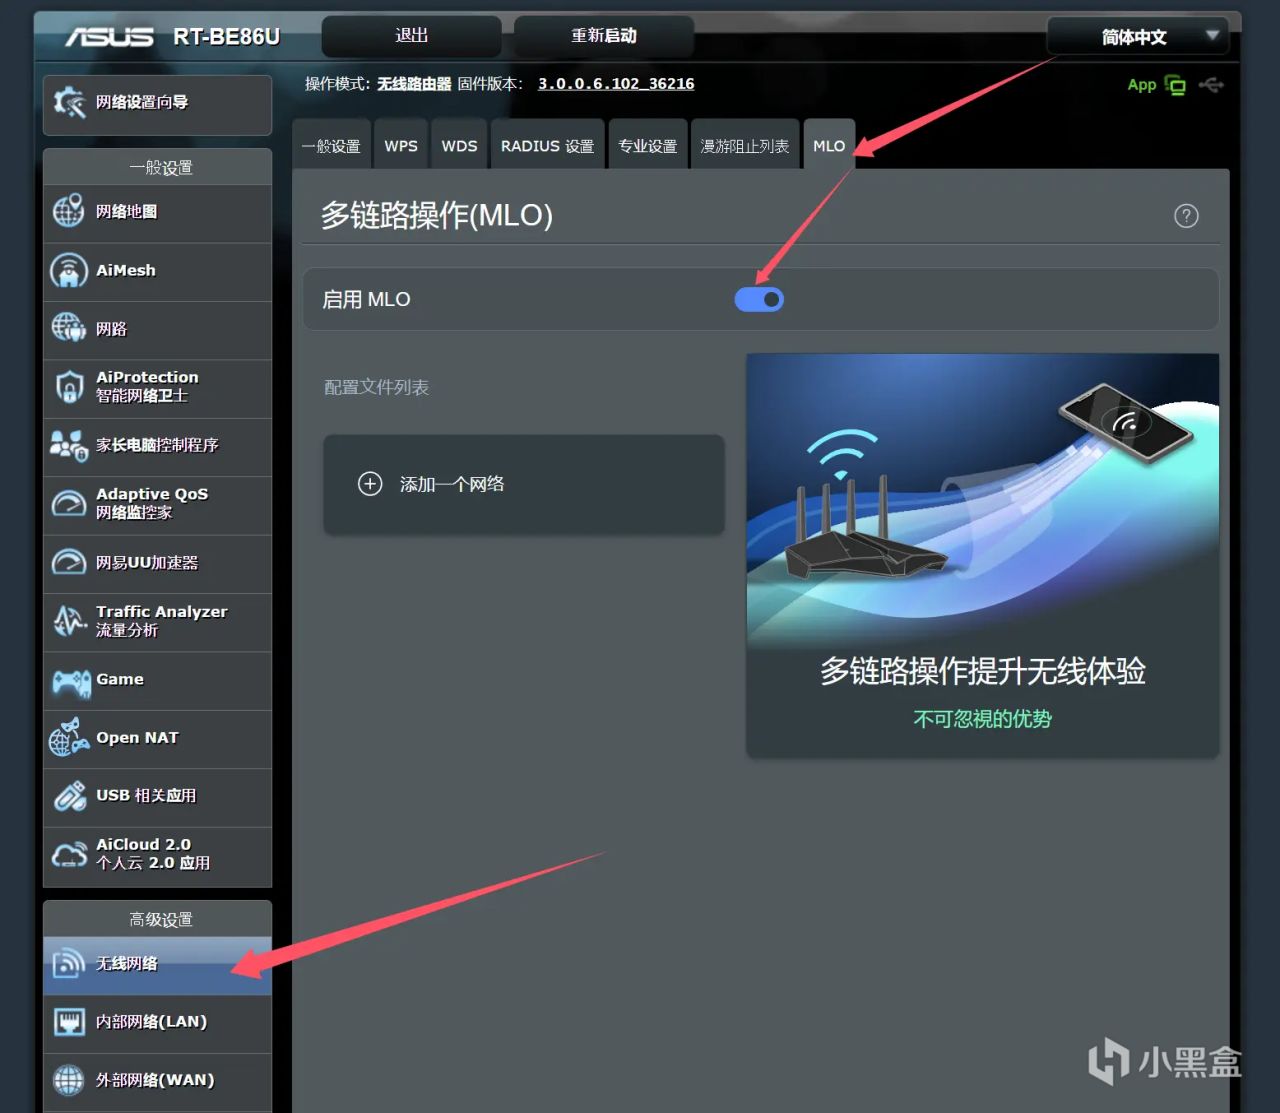Select the MLO tab
Image resolution: width=1280 pixels, height=1113 pixels.
coord(829,146)
